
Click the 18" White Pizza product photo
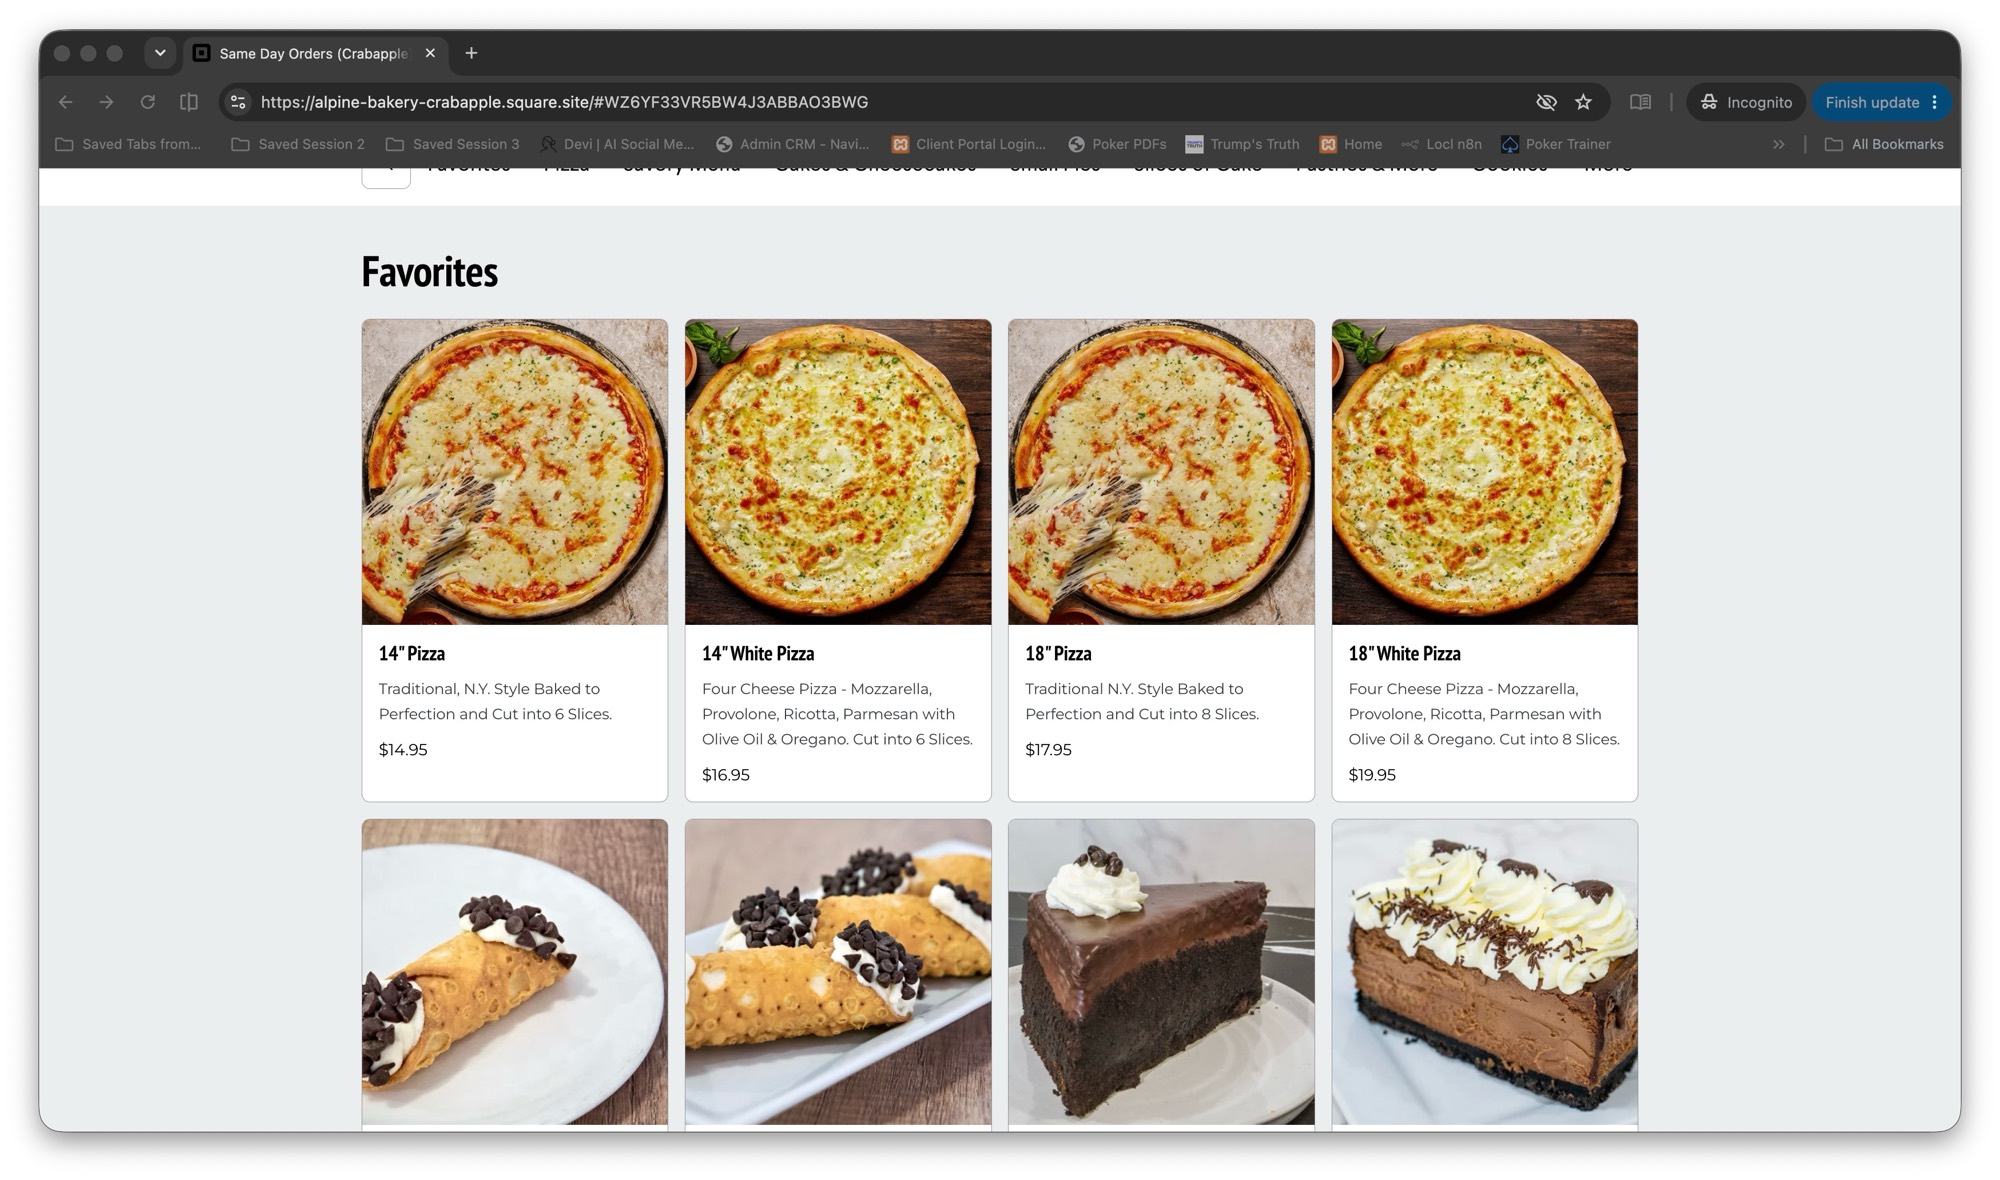1485,472
